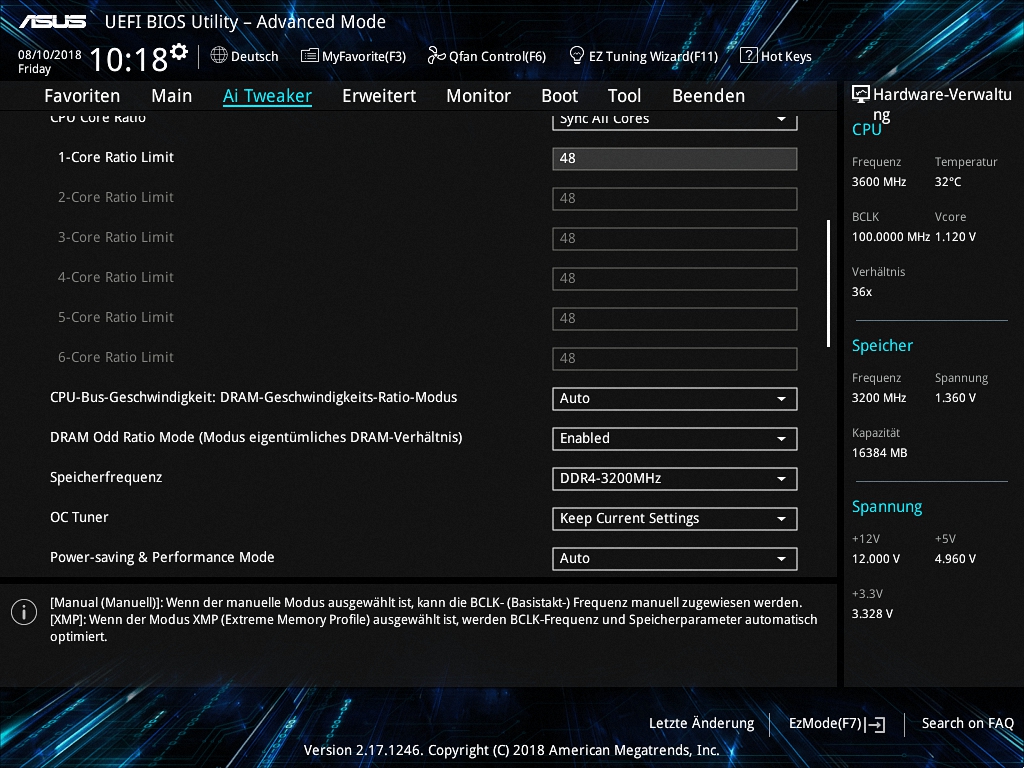1024x768 pixels.
Task: Open the OC Tuner dropdown
Action: point(675,519)
